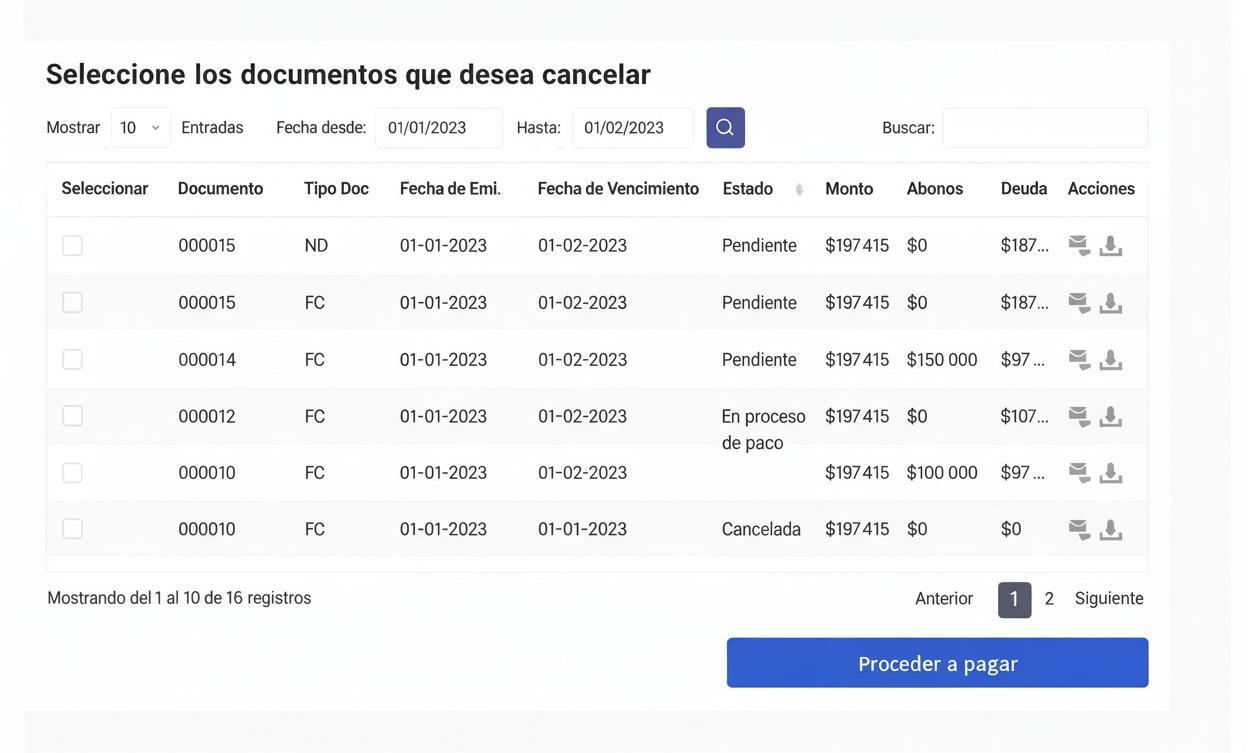
Task: Go to Siguiente page
Action: point(1109,599)
